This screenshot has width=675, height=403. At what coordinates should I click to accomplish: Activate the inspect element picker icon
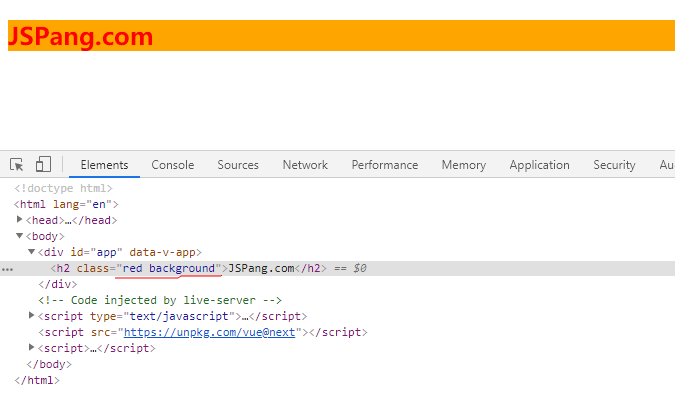[17, 164]
